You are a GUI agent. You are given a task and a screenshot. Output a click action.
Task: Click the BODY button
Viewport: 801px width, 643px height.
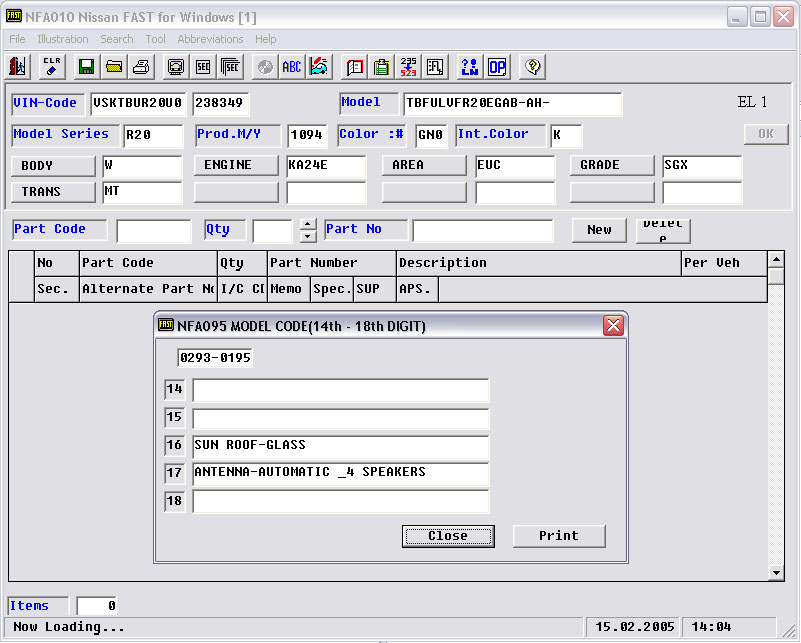pyautogui.click(x=53, y=166)
